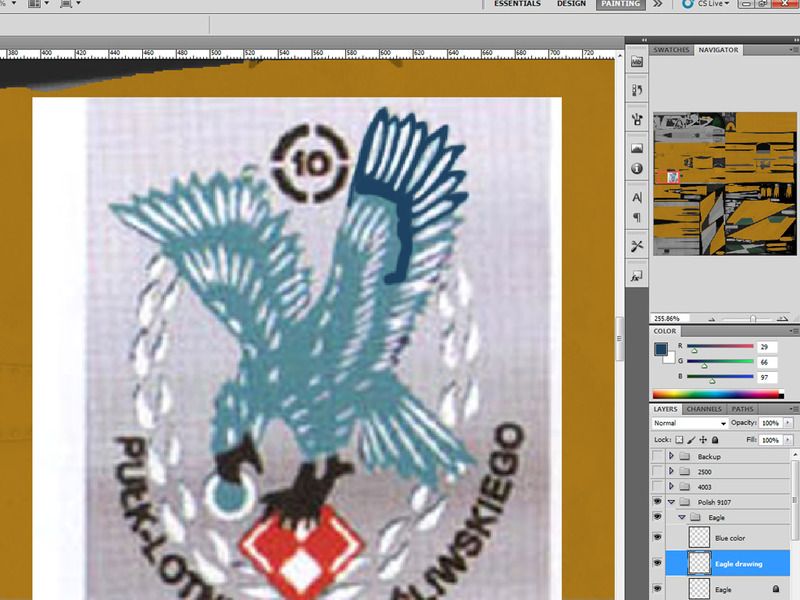Open the Tool Presets panel icon
The height and width of the screenshot is (600, 800).
(637, 246)
